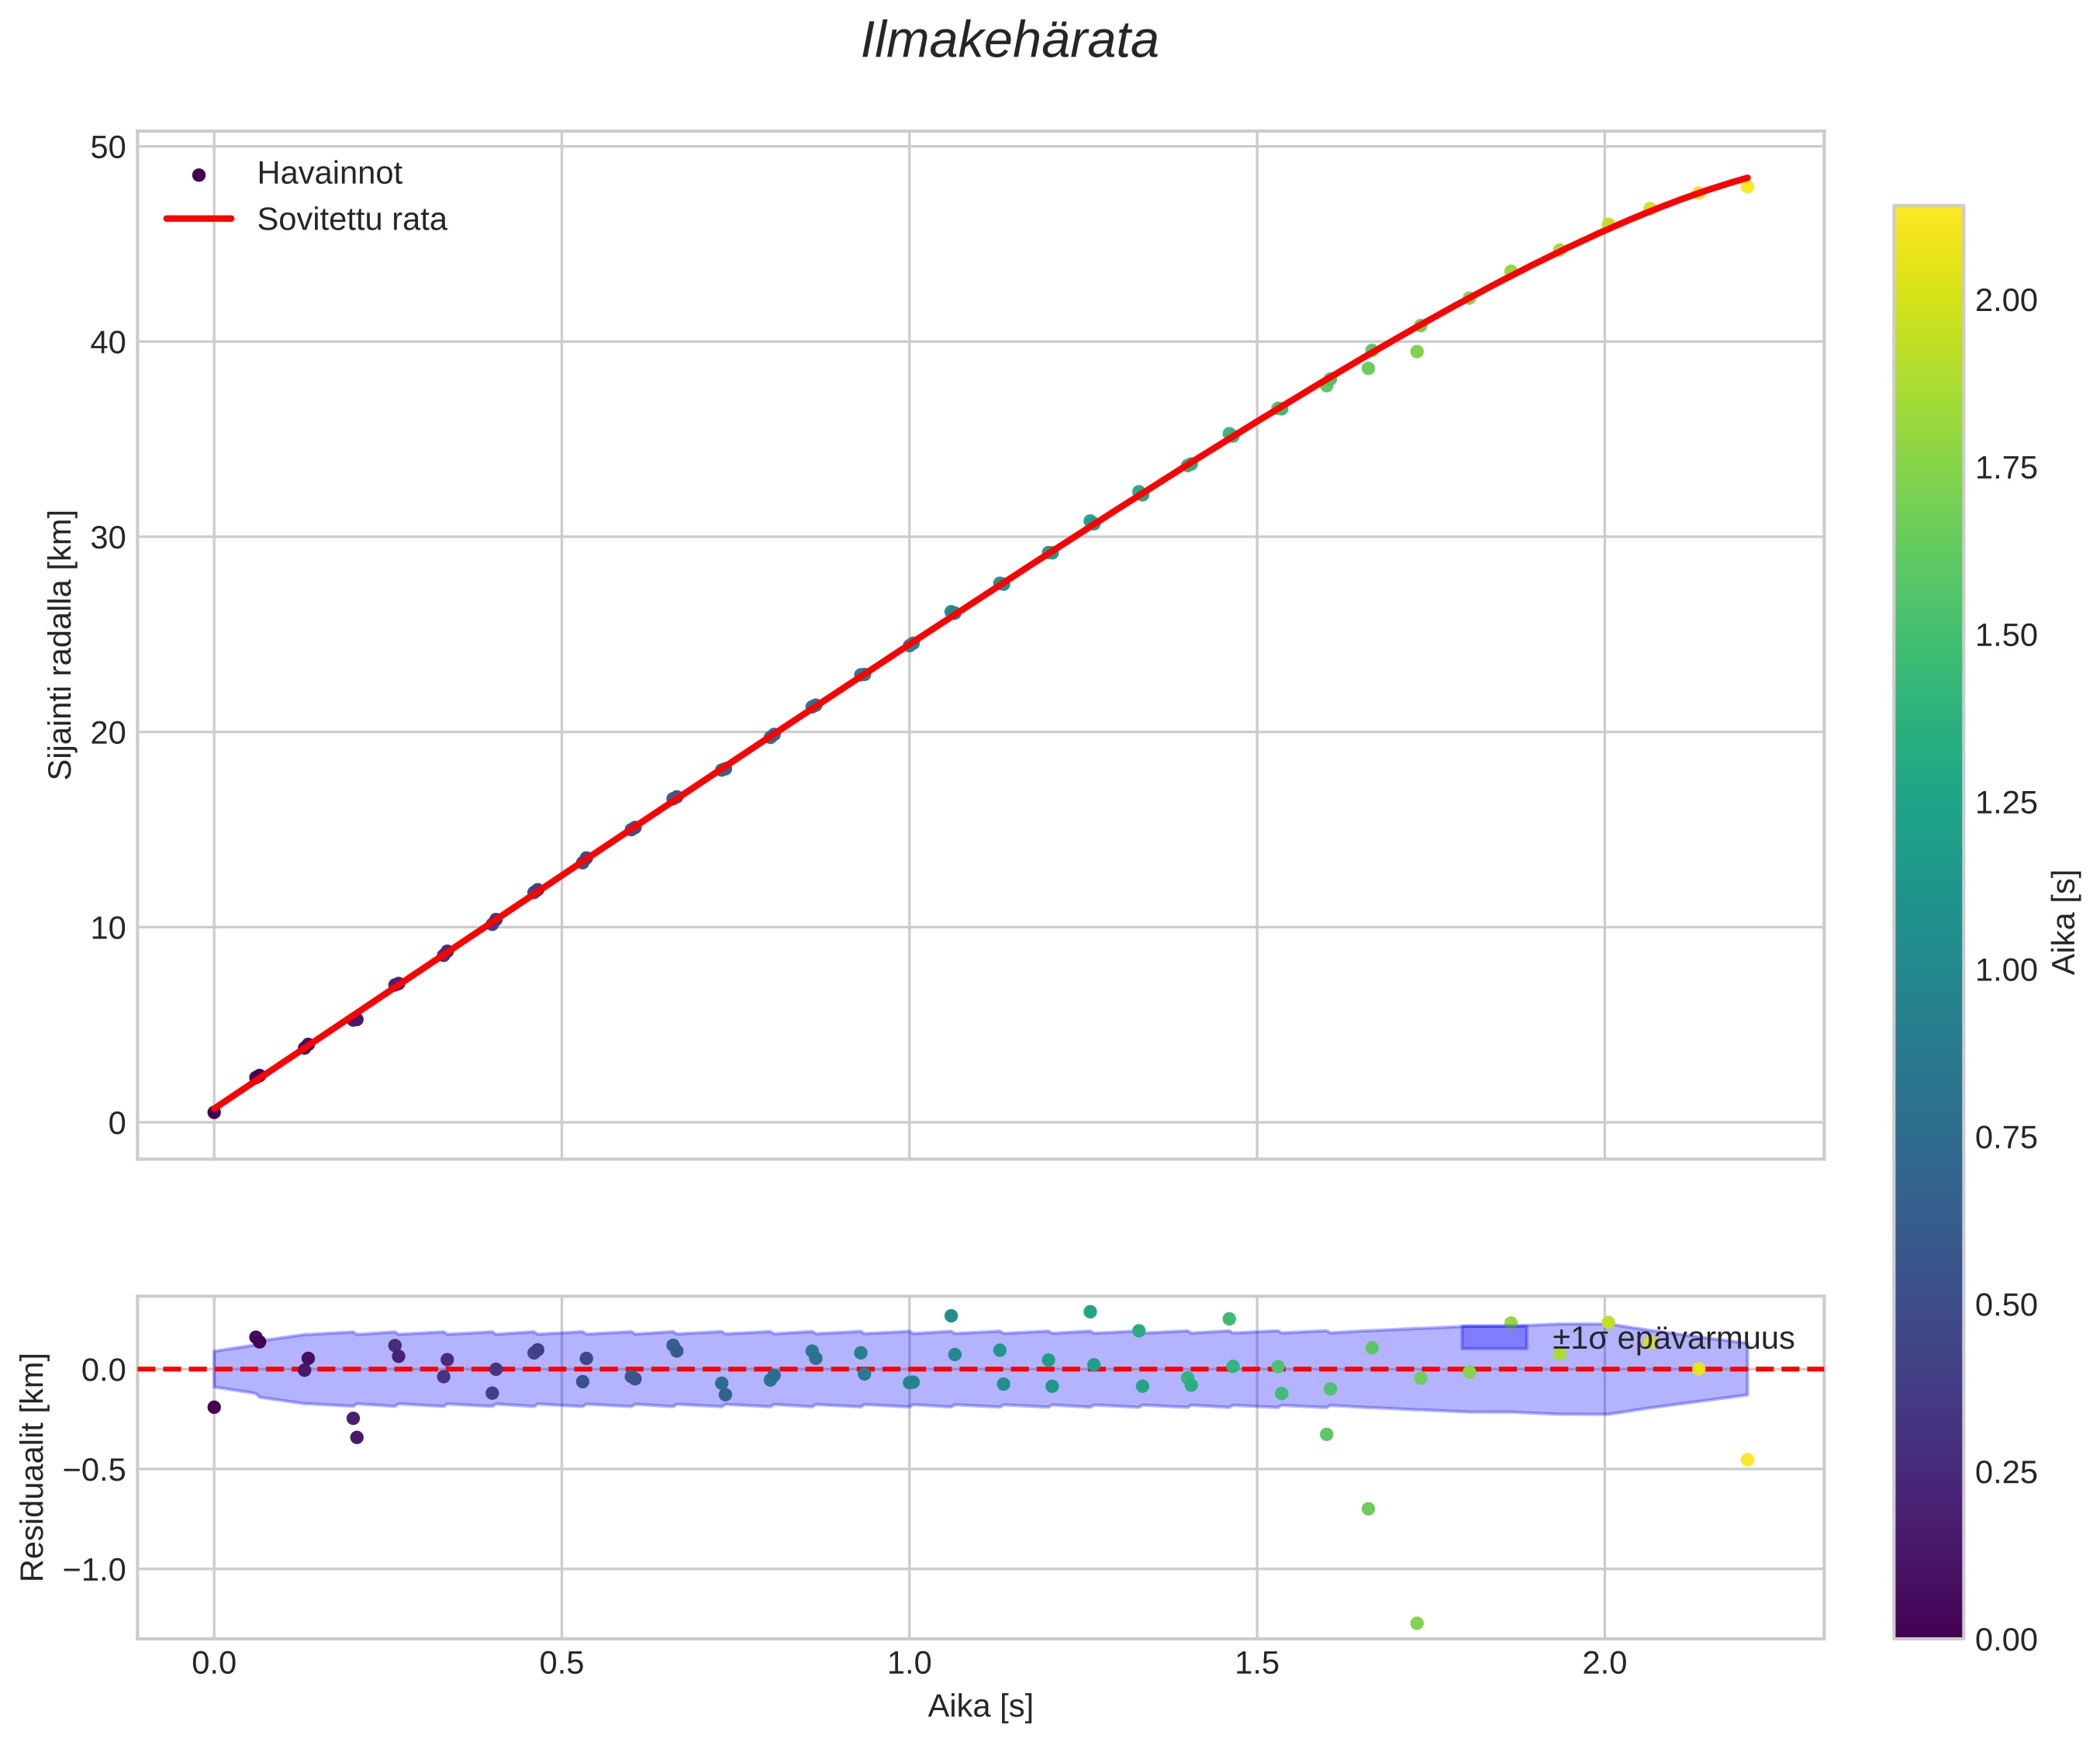This screenshot has width=2100, height=1742.
Task: Click the green residual outlier near -0.7
Action: (1368, 1509)
